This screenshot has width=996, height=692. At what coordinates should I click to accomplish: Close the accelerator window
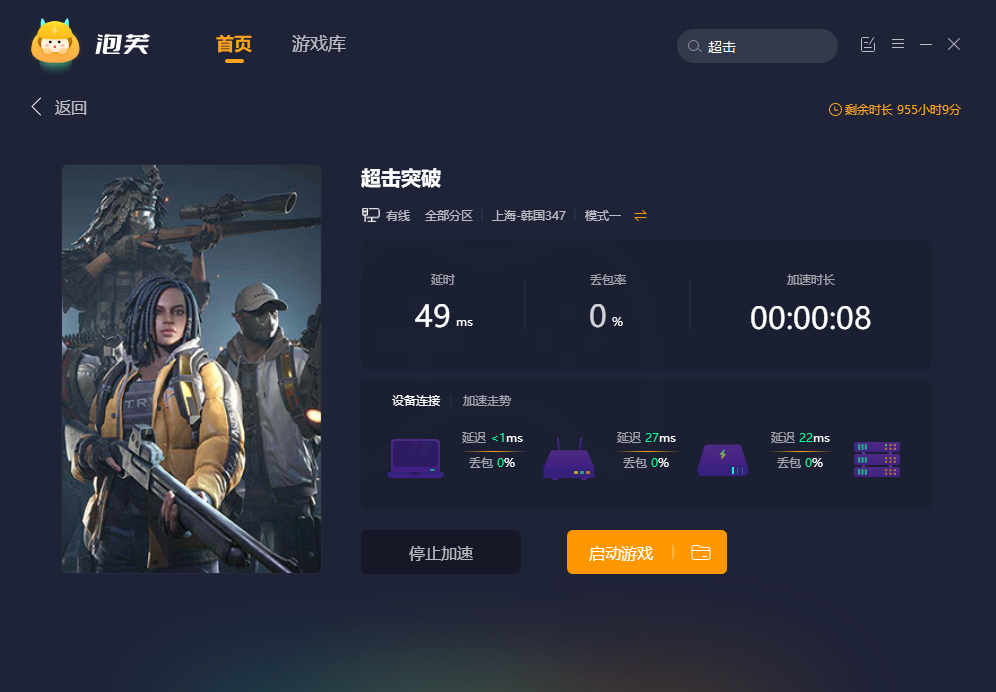click(953, 44)
